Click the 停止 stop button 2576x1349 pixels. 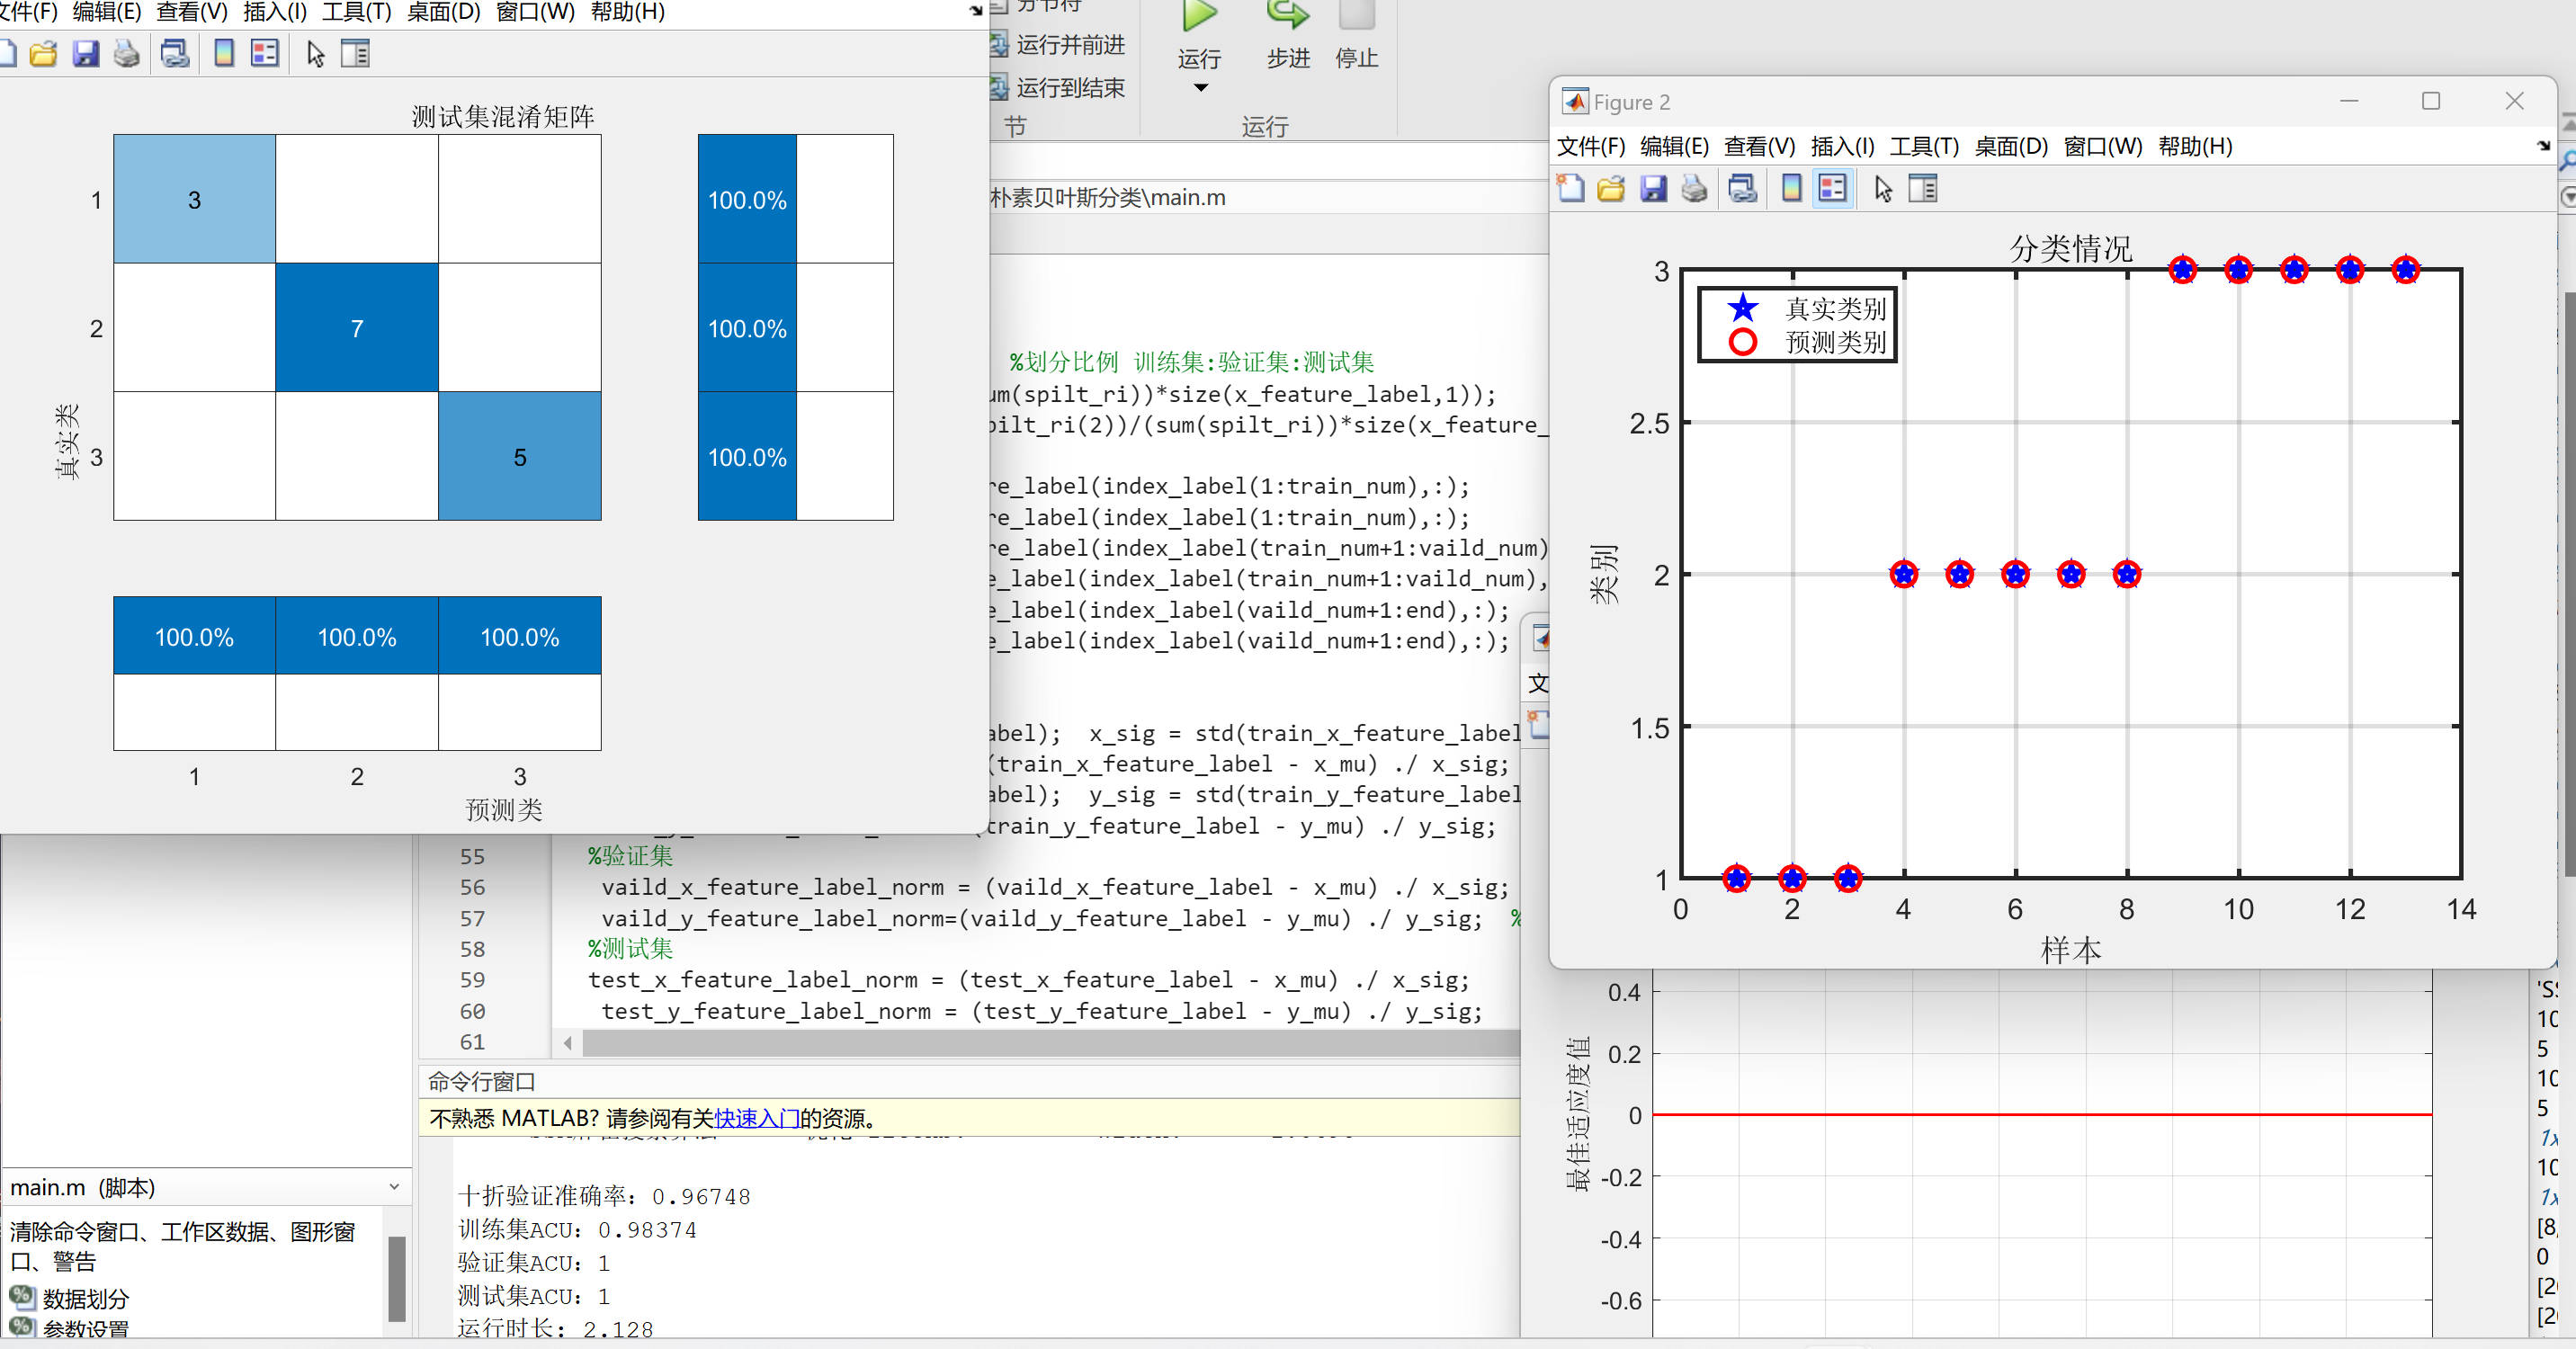[1356, 36]
